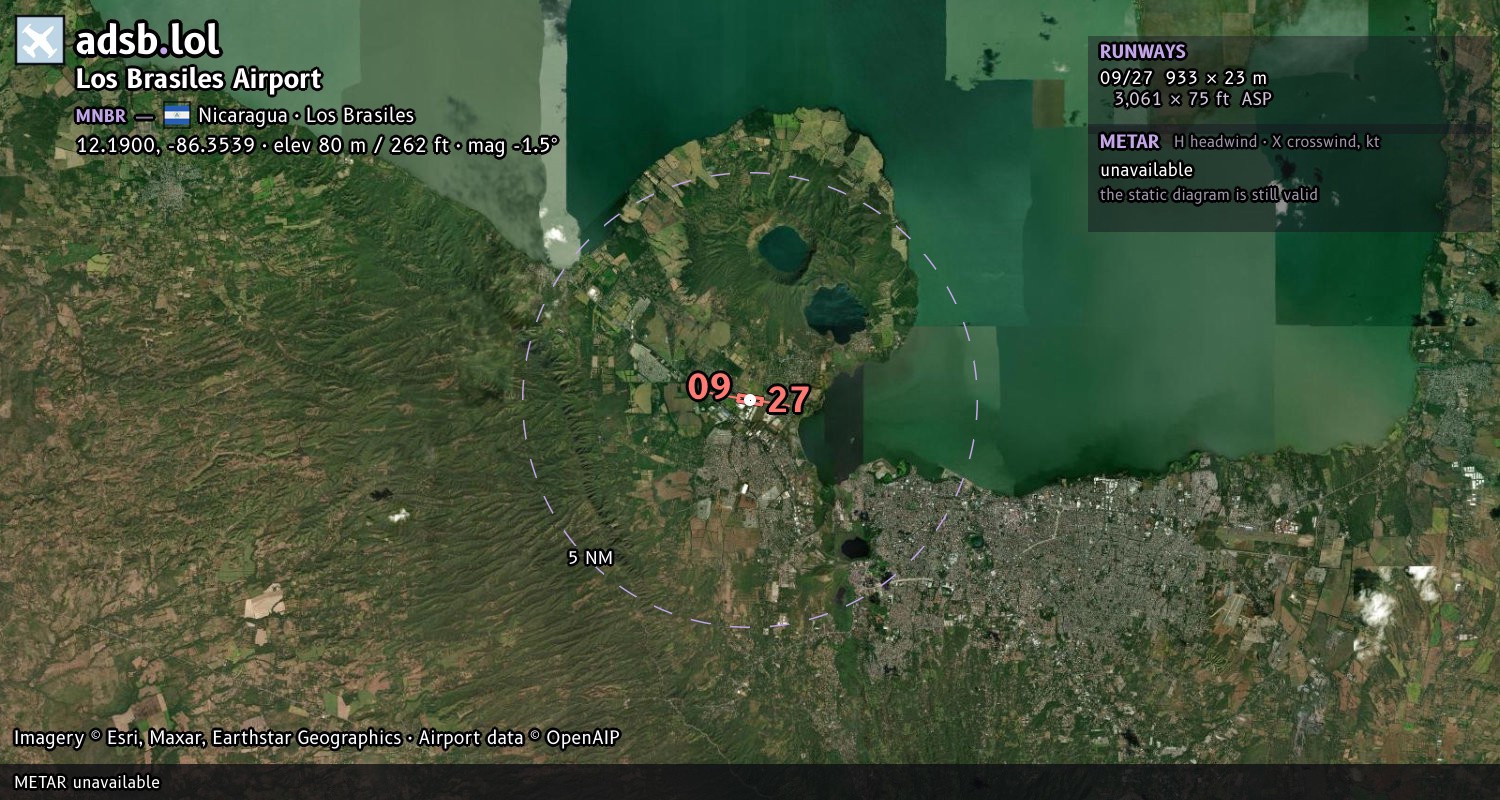Click the adsb.lol site title
1500x800 pixels.
click(x=148, y=40)
